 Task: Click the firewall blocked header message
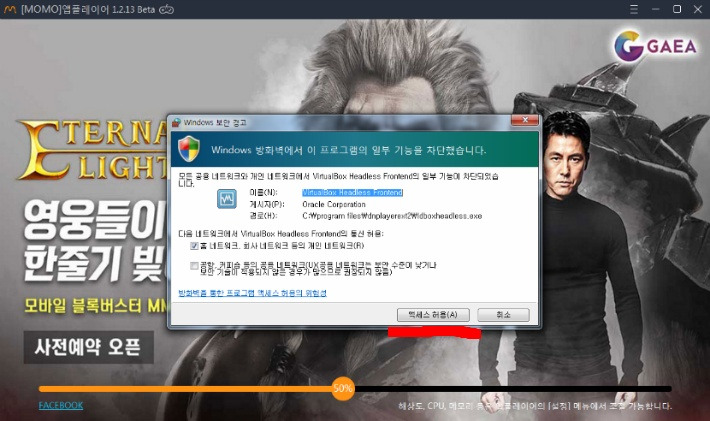[349, 150]
